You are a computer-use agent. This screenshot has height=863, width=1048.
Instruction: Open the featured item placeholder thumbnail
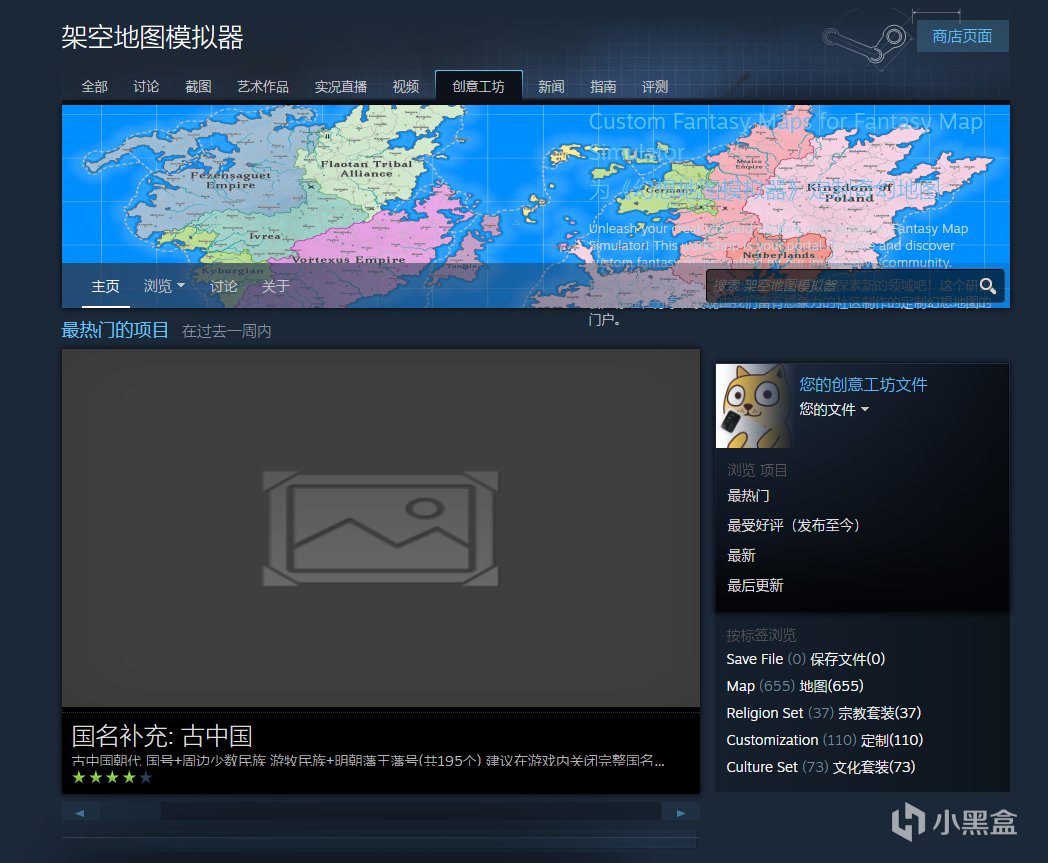[381, 527]
